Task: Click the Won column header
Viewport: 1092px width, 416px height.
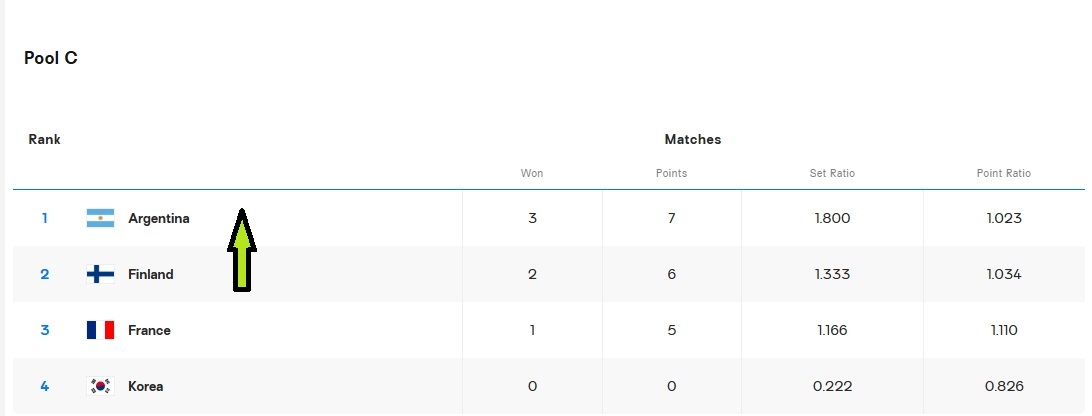Action: [532, 173]
